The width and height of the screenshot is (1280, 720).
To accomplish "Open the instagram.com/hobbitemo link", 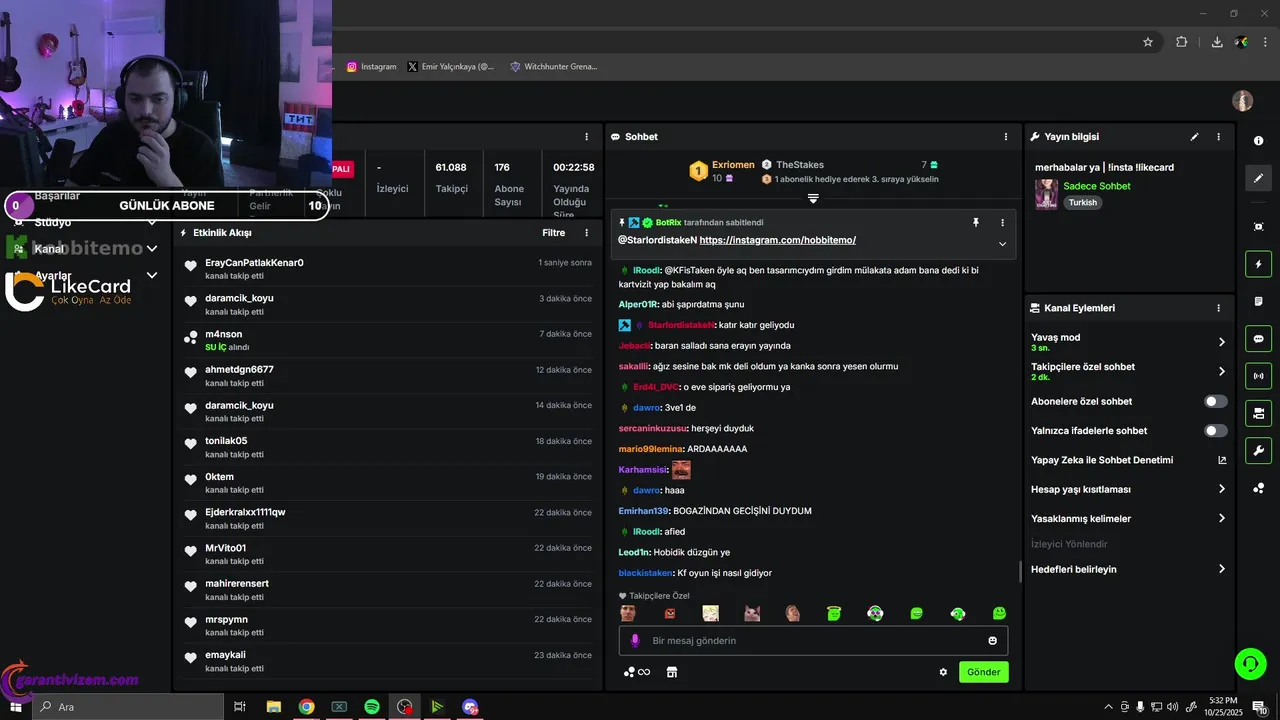I will tap(777, 240).
